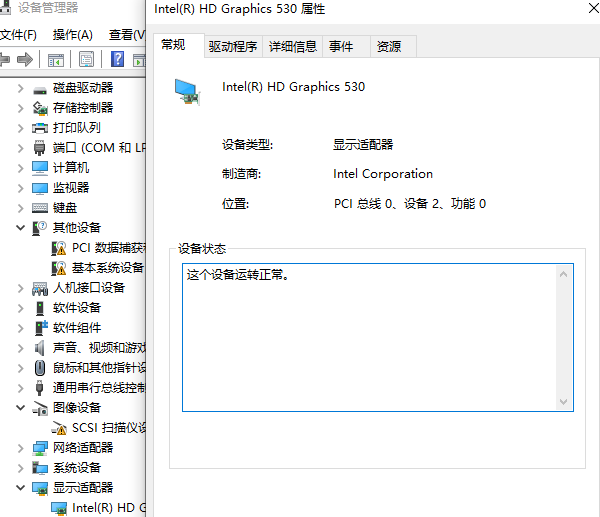Click the speaker icon beside 声音、视频和游戏
The image size is (600, 517).
click(40, 348)
